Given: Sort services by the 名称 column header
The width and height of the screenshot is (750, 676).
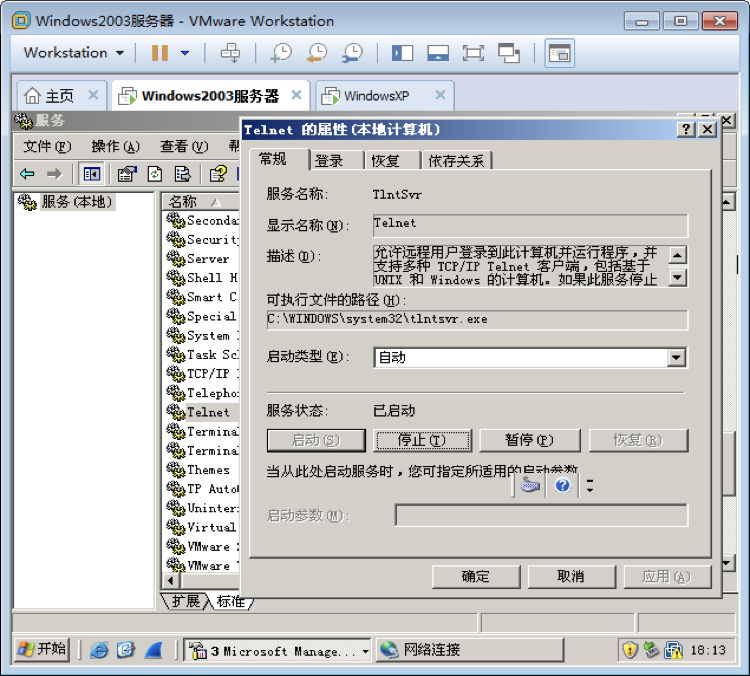Looking at the screenshot, I should [x=201, y=201].
